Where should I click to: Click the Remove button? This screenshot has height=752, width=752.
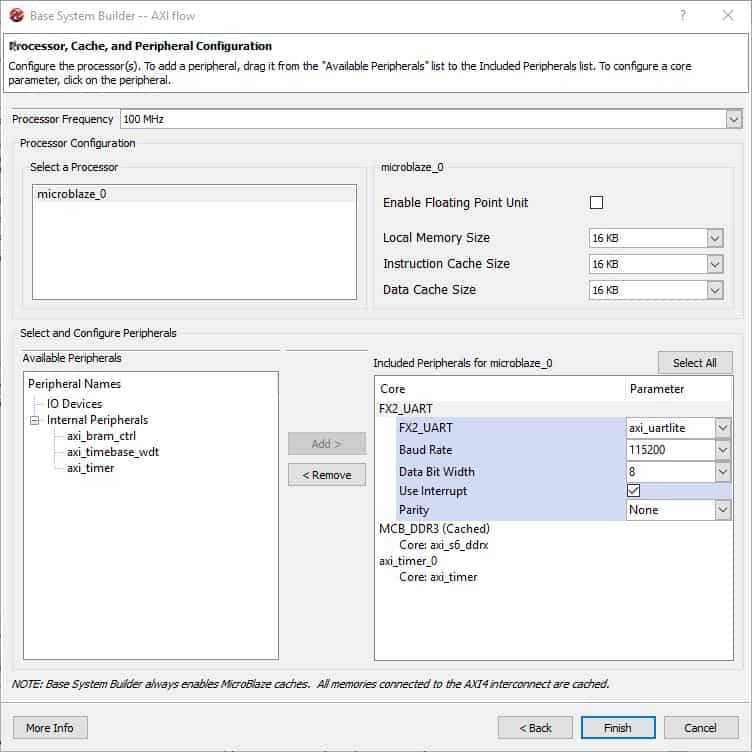(326, 475)
